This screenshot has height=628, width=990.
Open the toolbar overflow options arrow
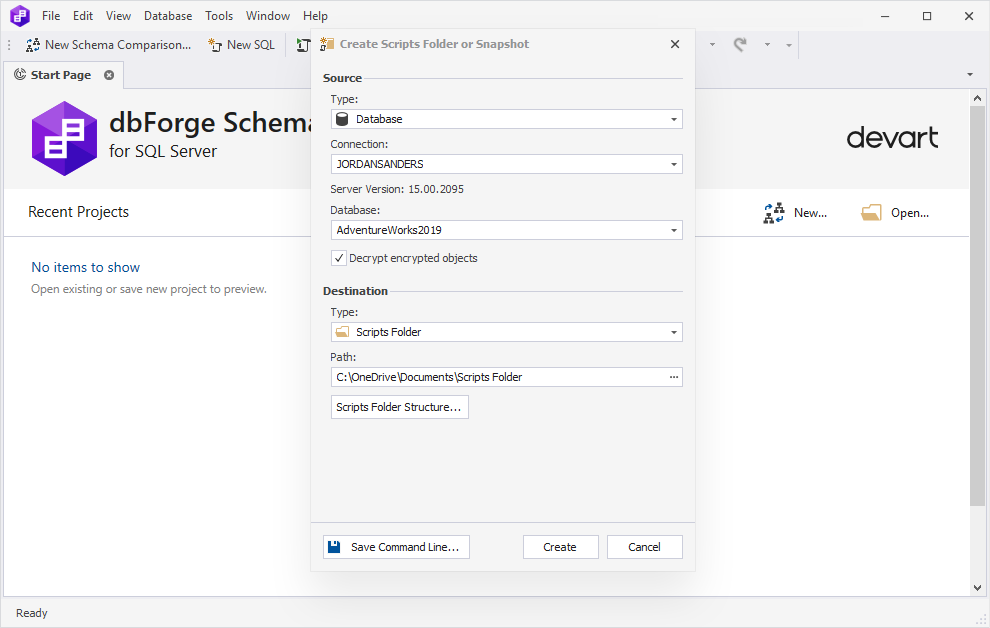click(x=789, y=45)
